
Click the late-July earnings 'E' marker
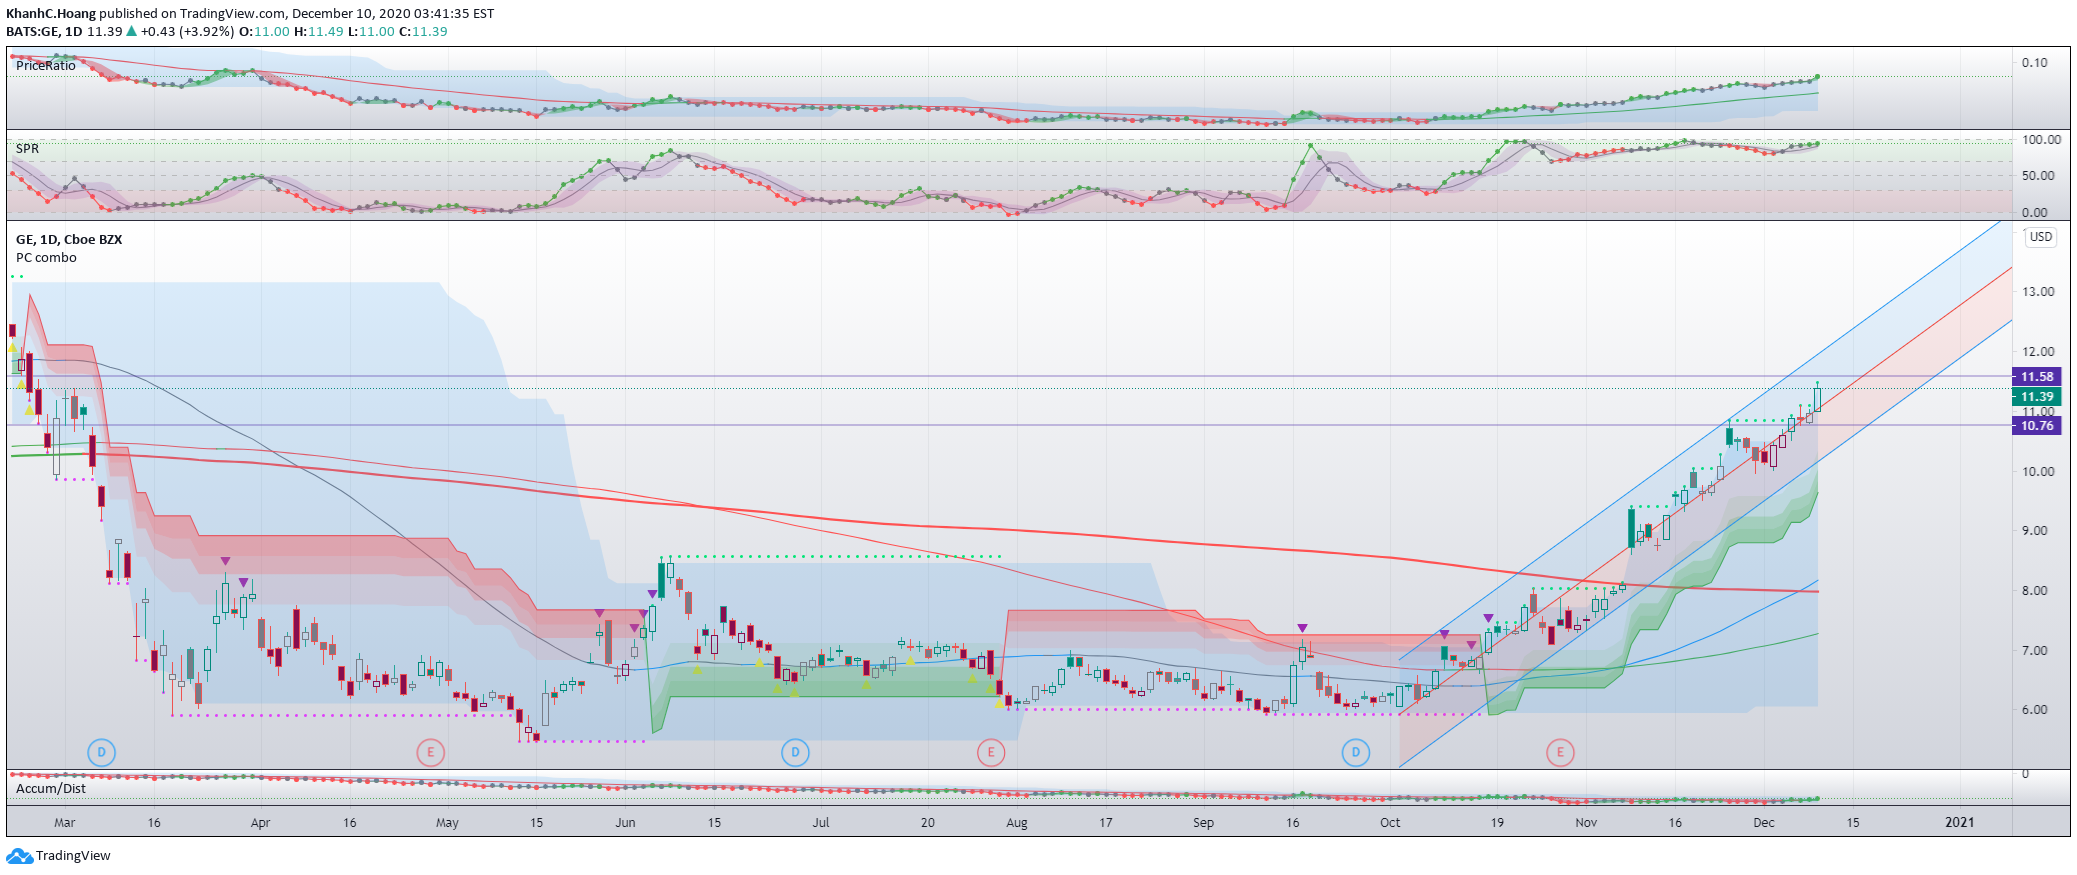coord(990,752)
